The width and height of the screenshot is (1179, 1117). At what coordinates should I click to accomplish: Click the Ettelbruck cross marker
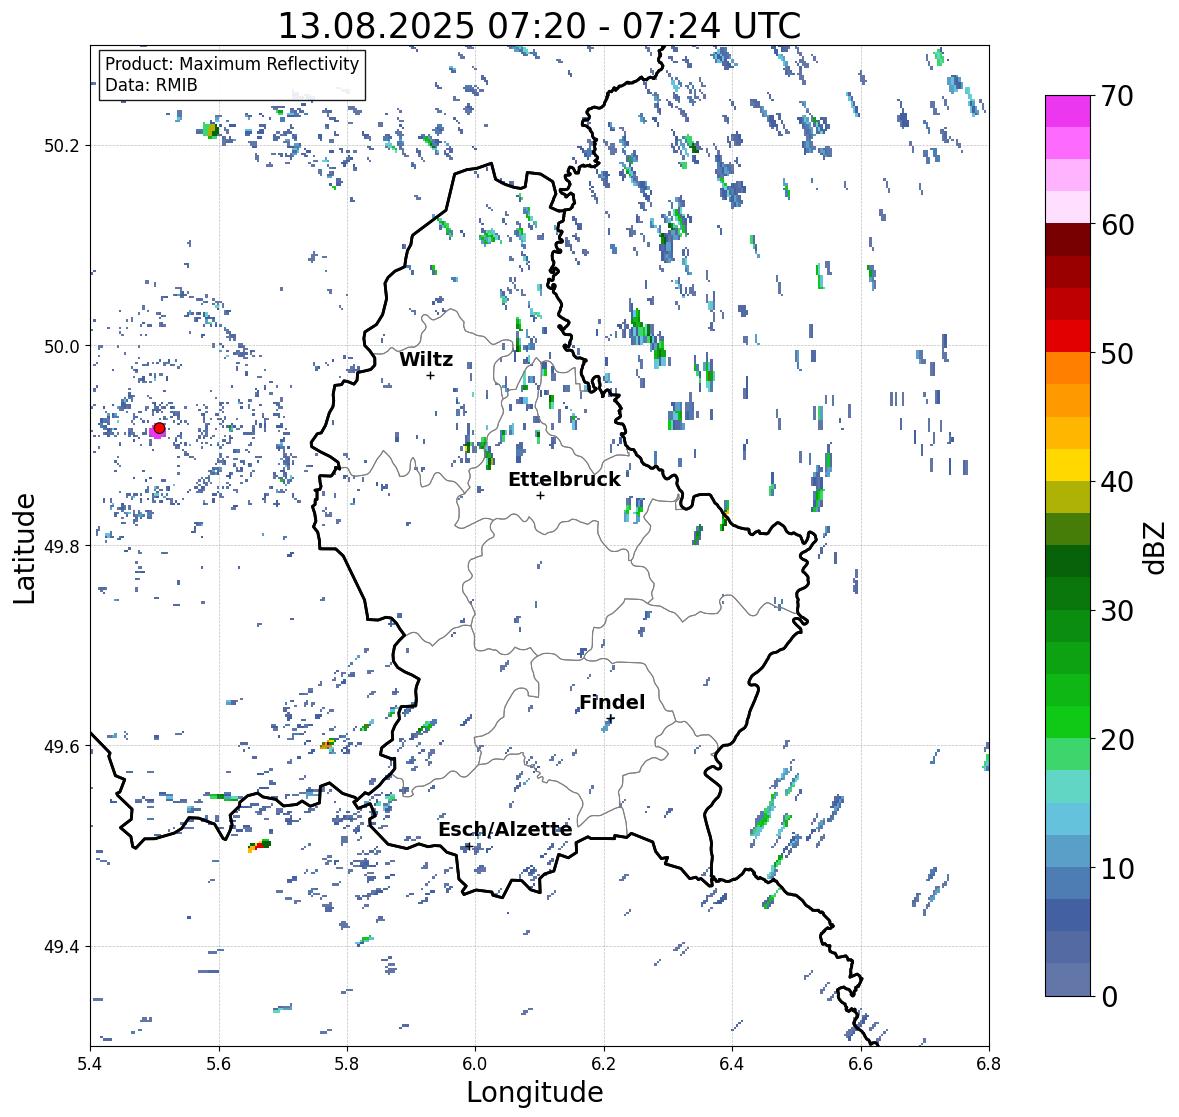(x=540, y=495)
